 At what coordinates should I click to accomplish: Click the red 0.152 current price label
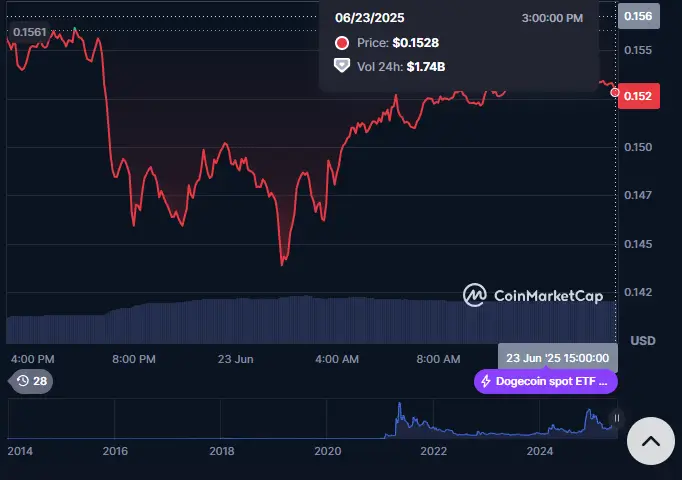point(637,96)
